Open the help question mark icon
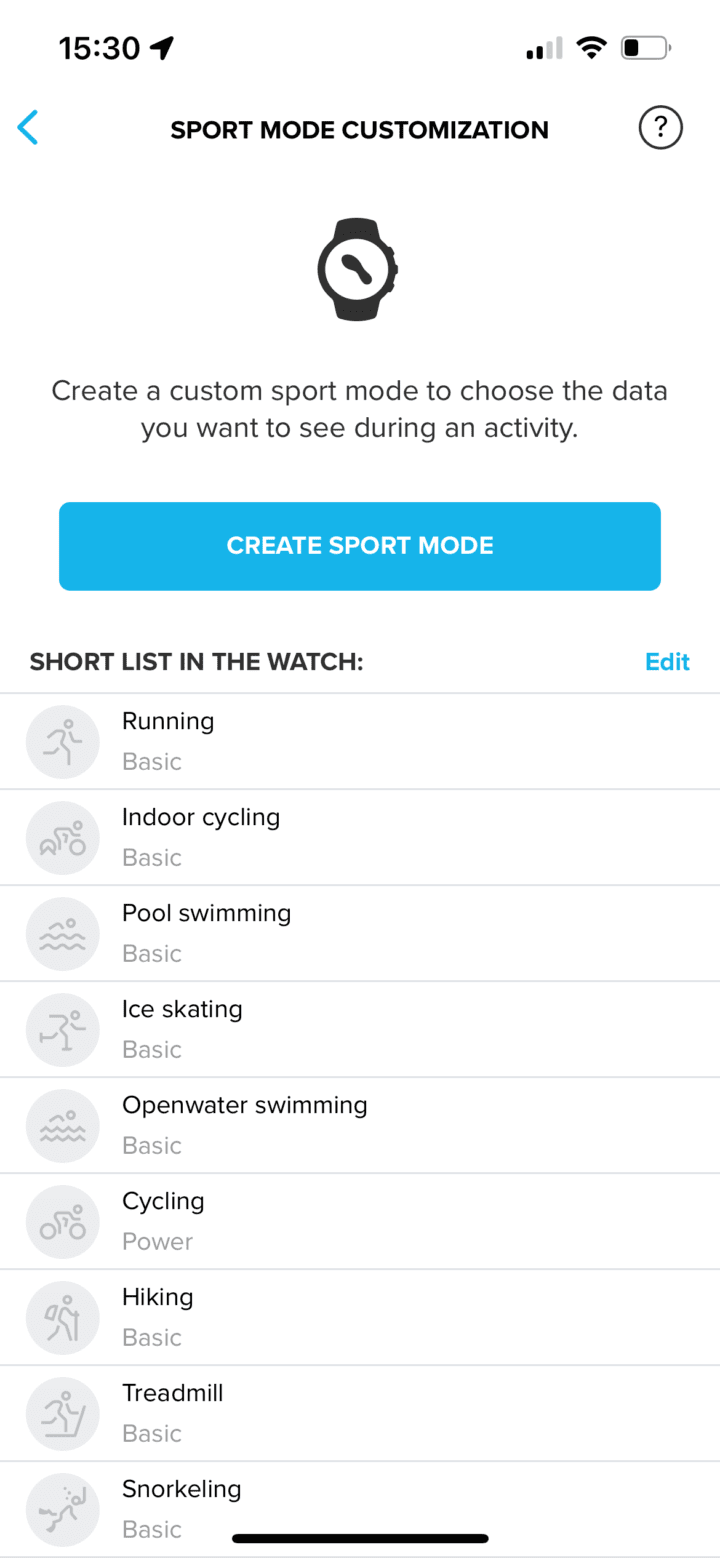The height and width of the screenshot is (1558, 720). click(x=660, y=128)
